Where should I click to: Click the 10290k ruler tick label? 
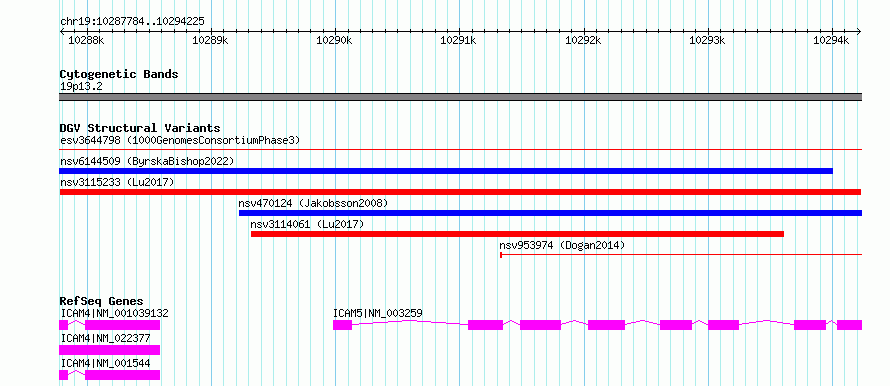(334, 40)
